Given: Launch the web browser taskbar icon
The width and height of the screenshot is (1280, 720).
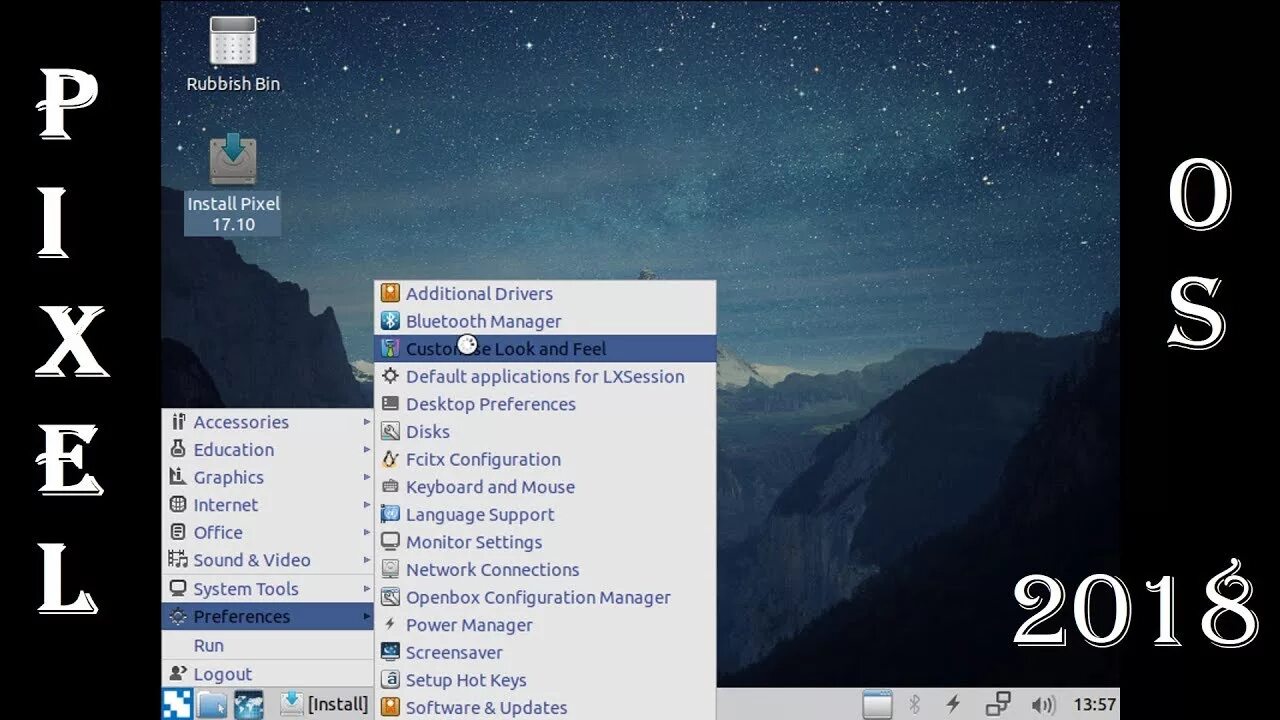Looking at the screenshot, I should (x=248, y=704).
